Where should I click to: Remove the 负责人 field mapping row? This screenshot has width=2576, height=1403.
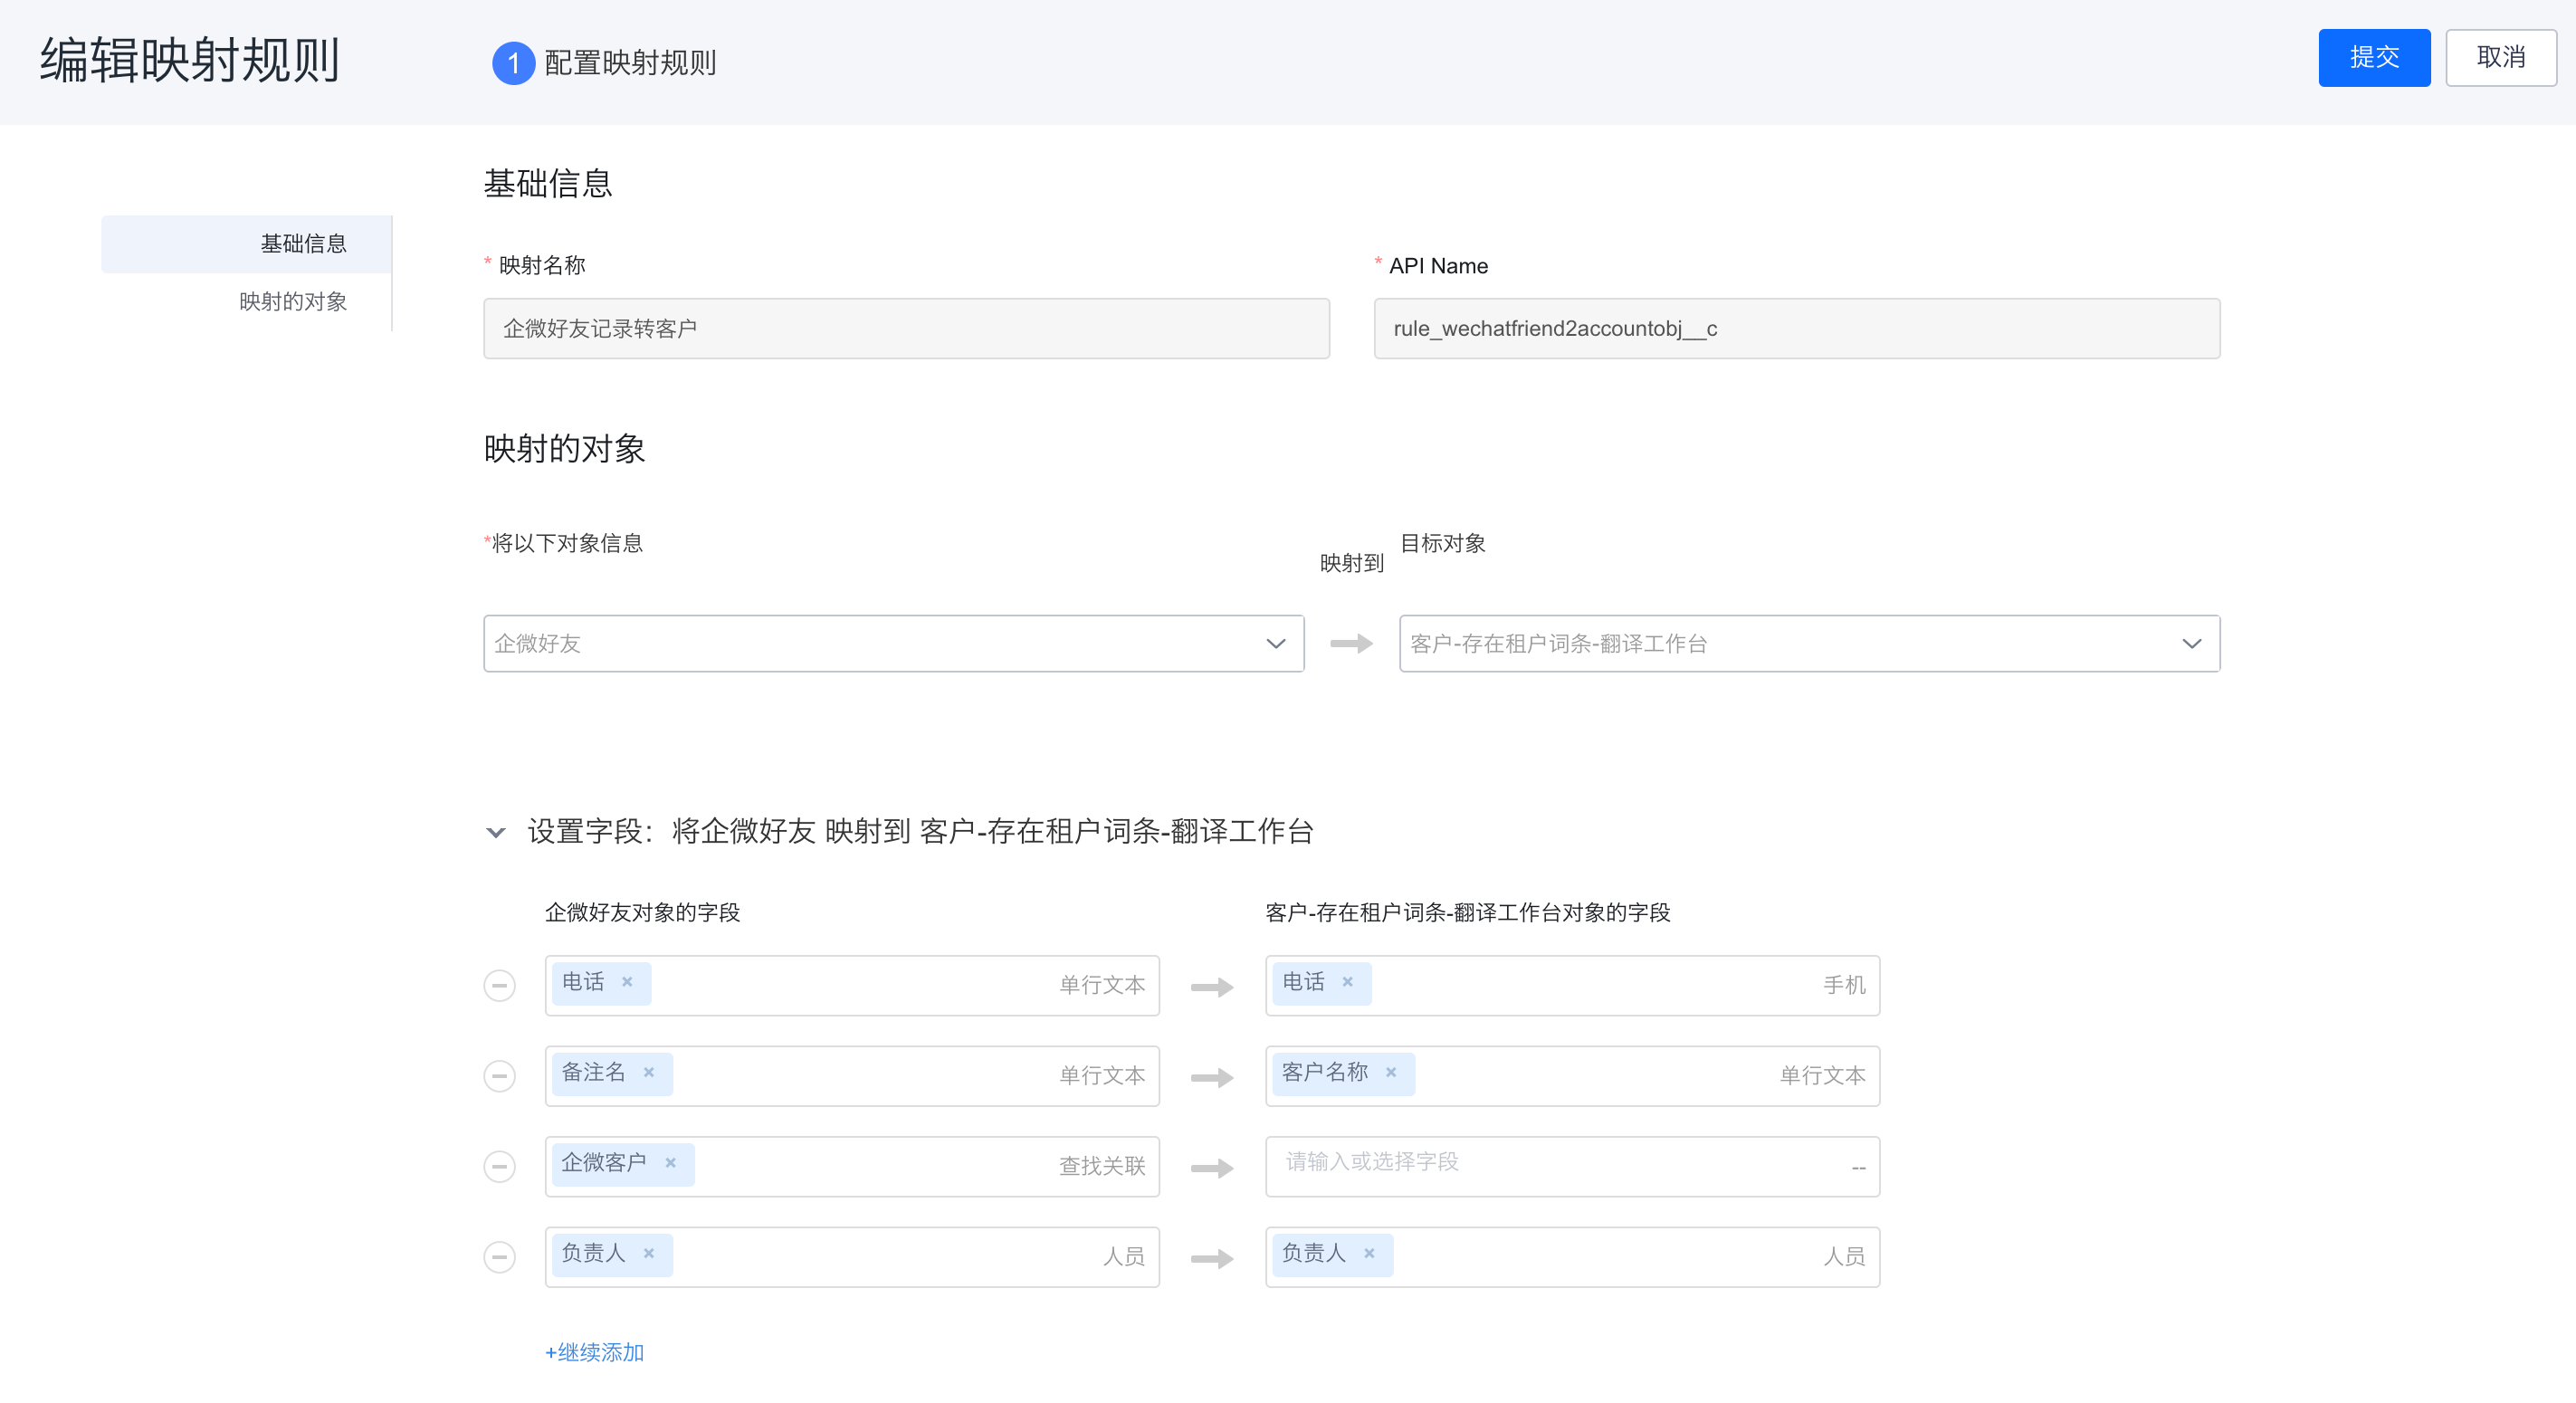pos(499,1256)
